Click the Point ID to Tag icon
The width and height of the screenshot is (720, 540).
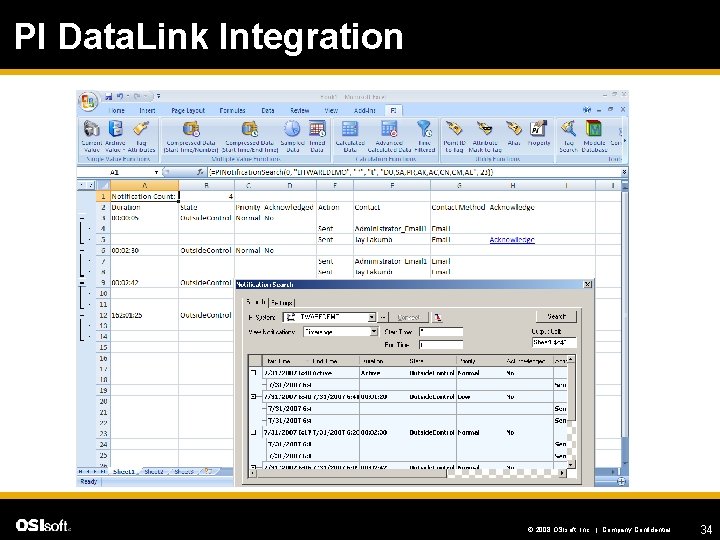pos(454,129)
